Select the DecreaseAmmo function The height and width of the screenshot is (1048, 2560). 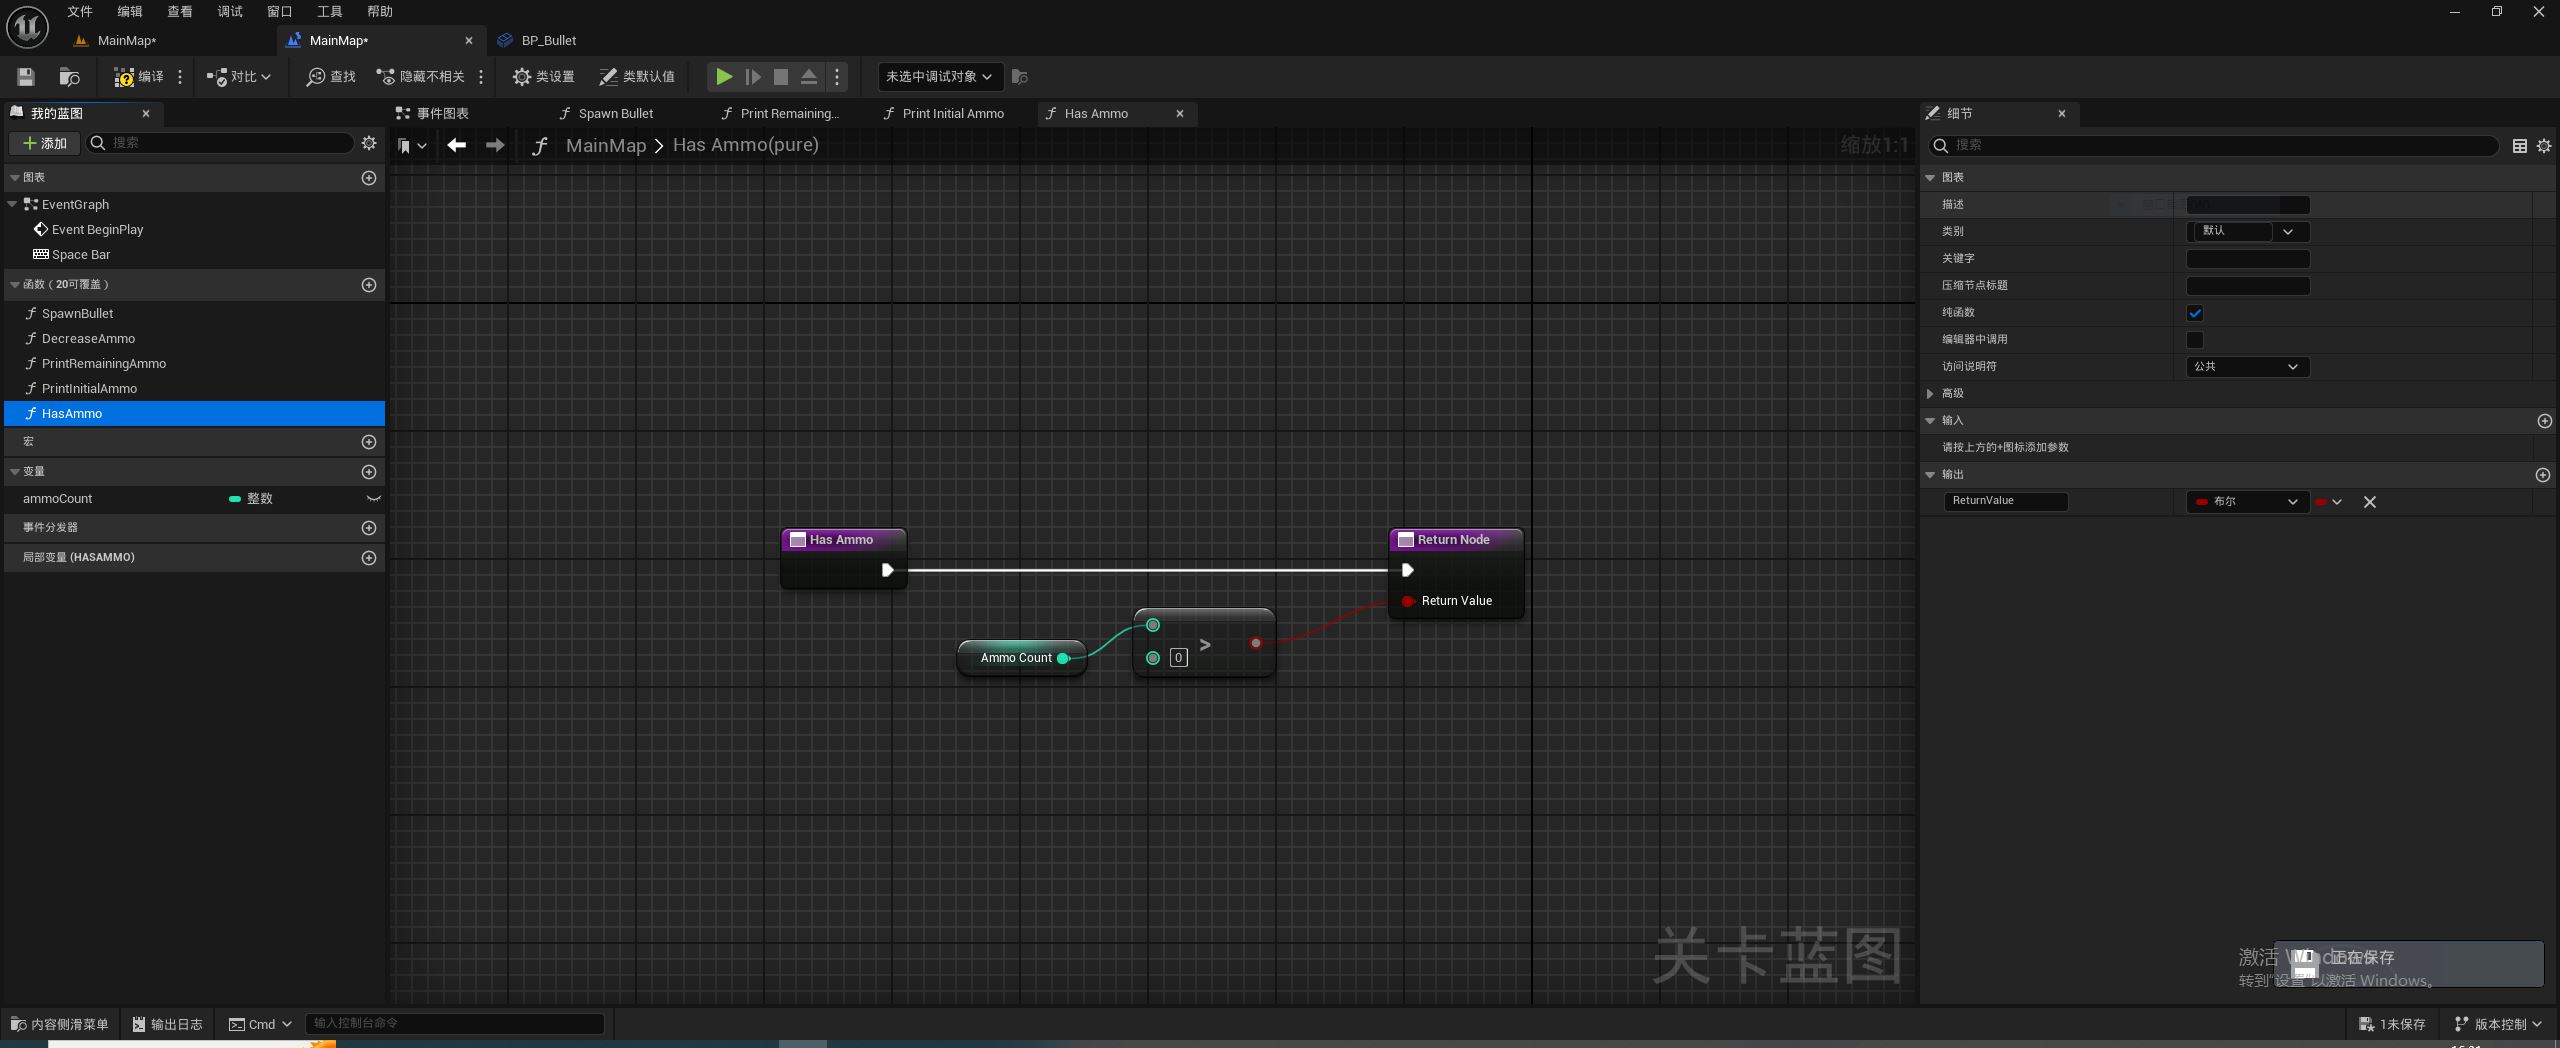coord(88,339)
